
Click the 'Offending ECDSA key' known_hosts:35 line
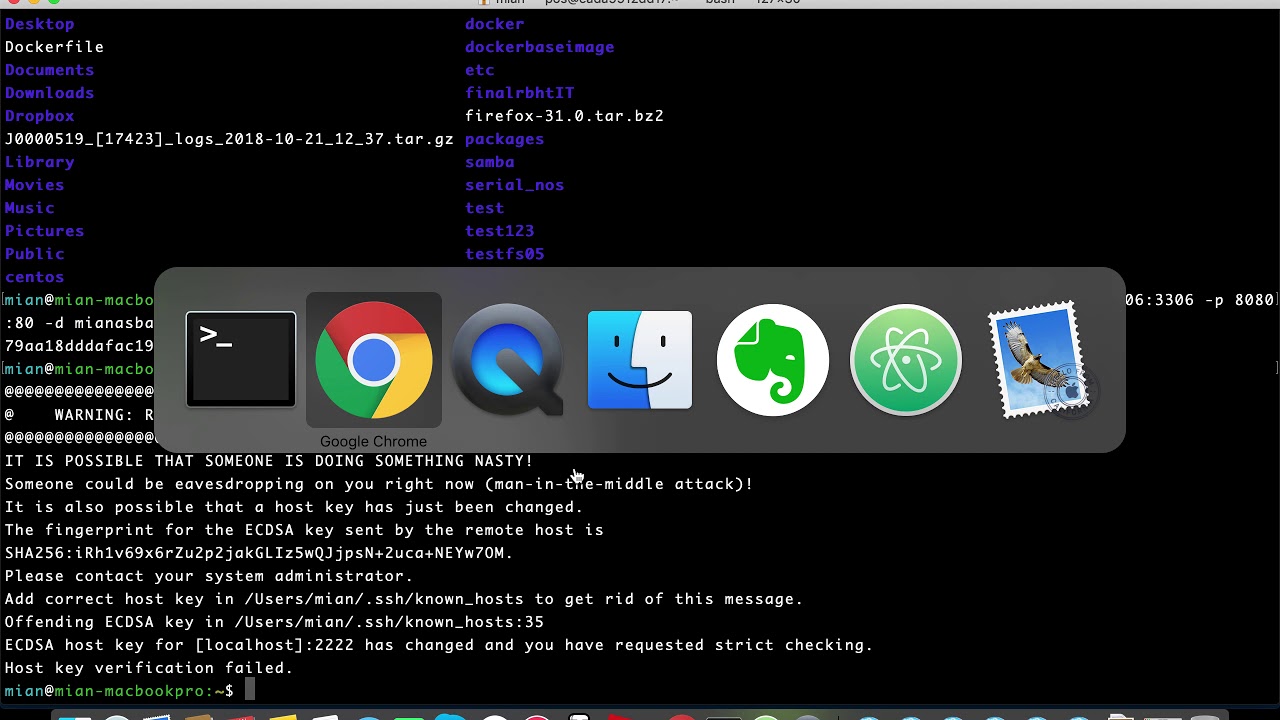click(x=274, y=622)
